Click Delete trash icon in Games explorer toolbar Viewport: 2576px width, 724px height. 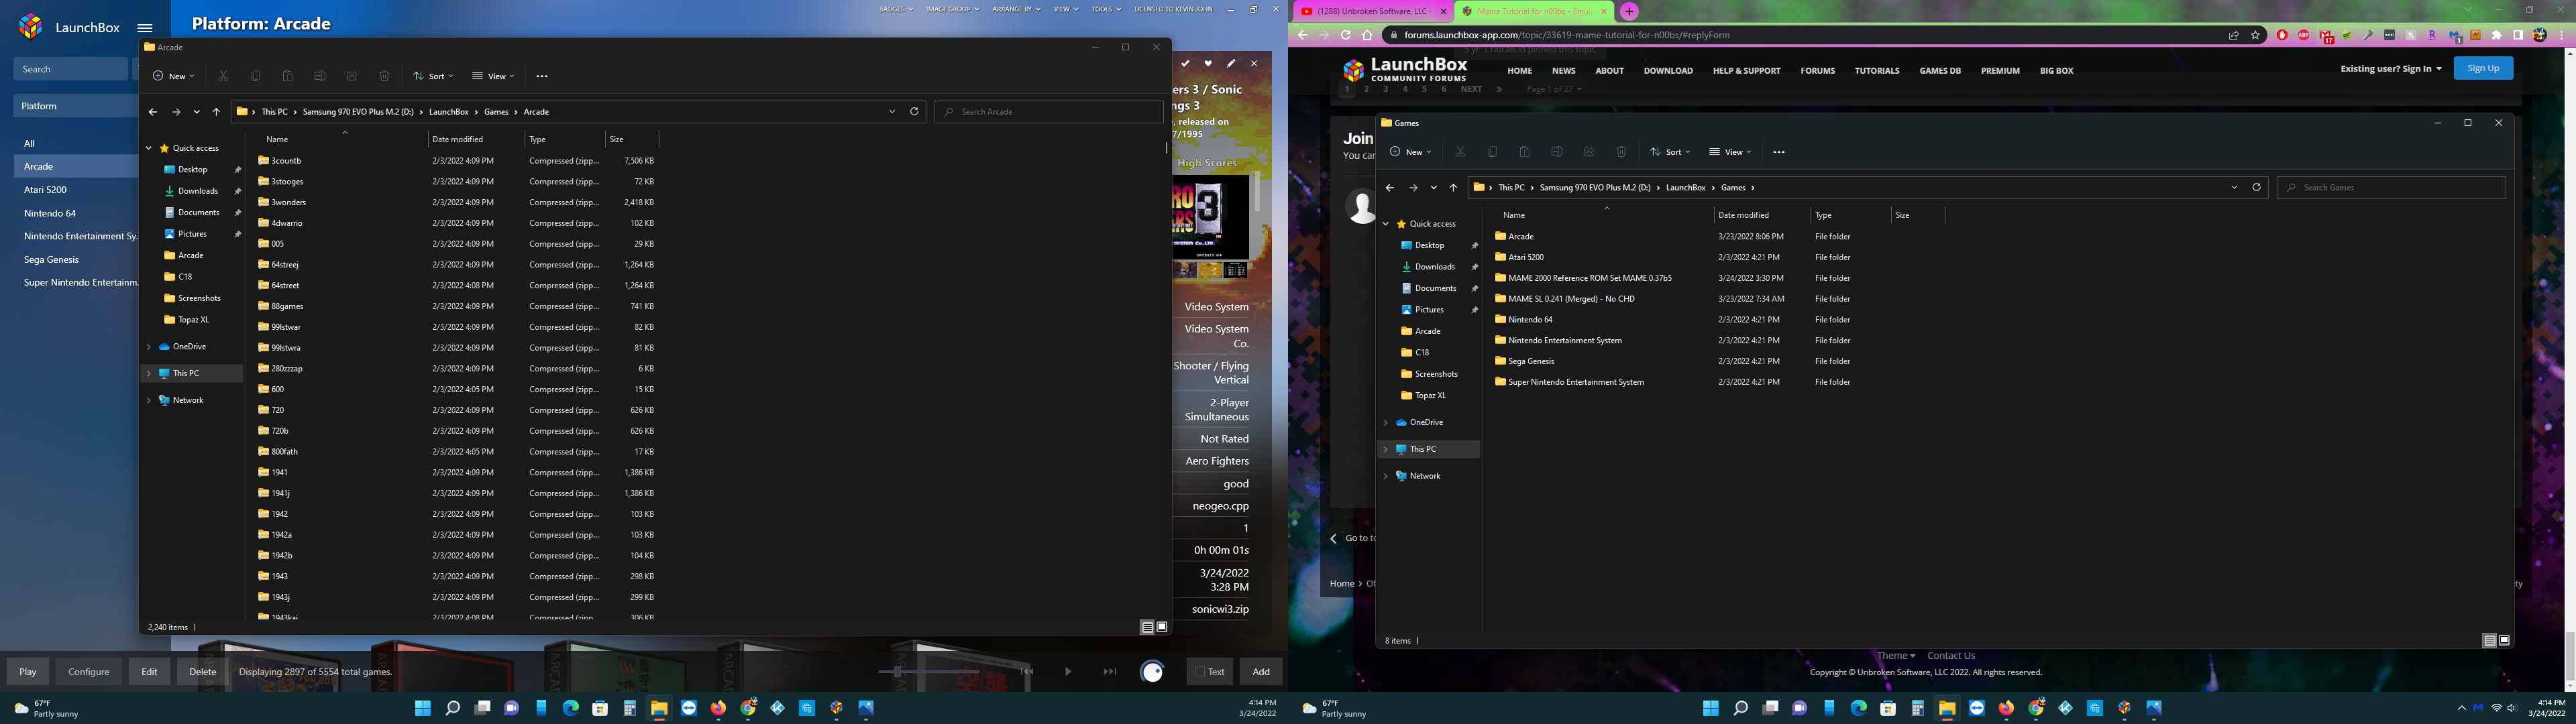[x=1621, y=152]
